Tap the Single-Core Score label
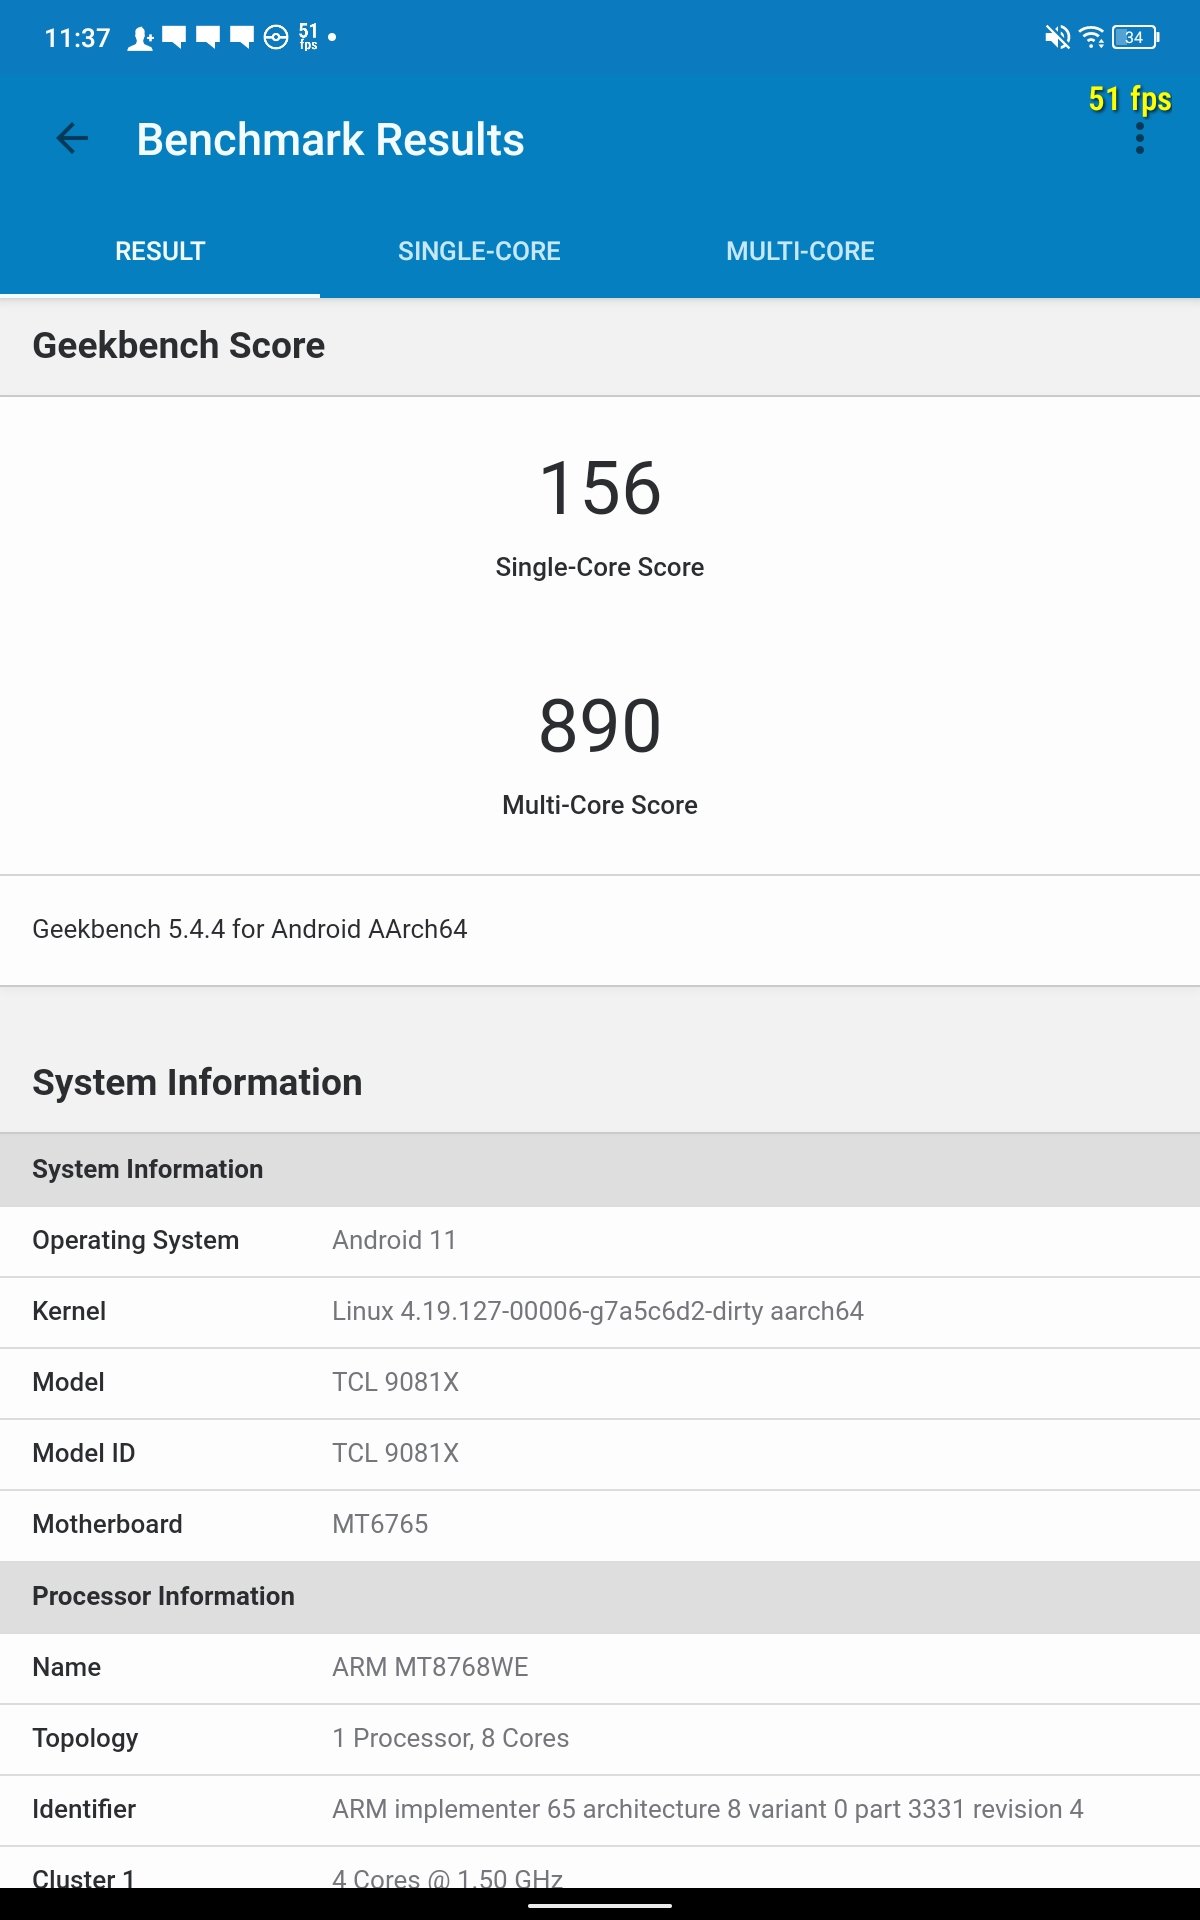Viewport: 1200px width, 1920px height. pyautogui.click(x=600, y=567)
